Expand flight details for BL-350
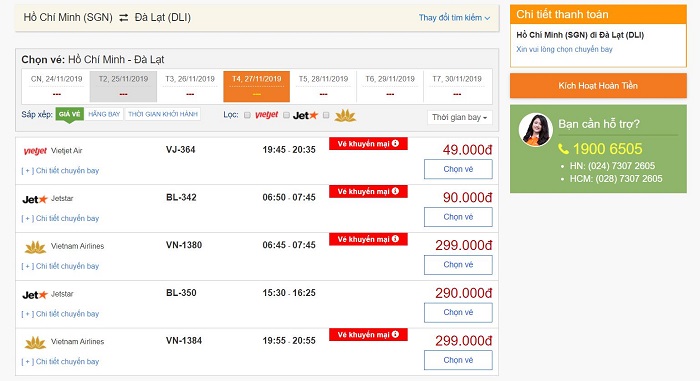Viewport: 700px width, 381px height. [x=60, y=314]
